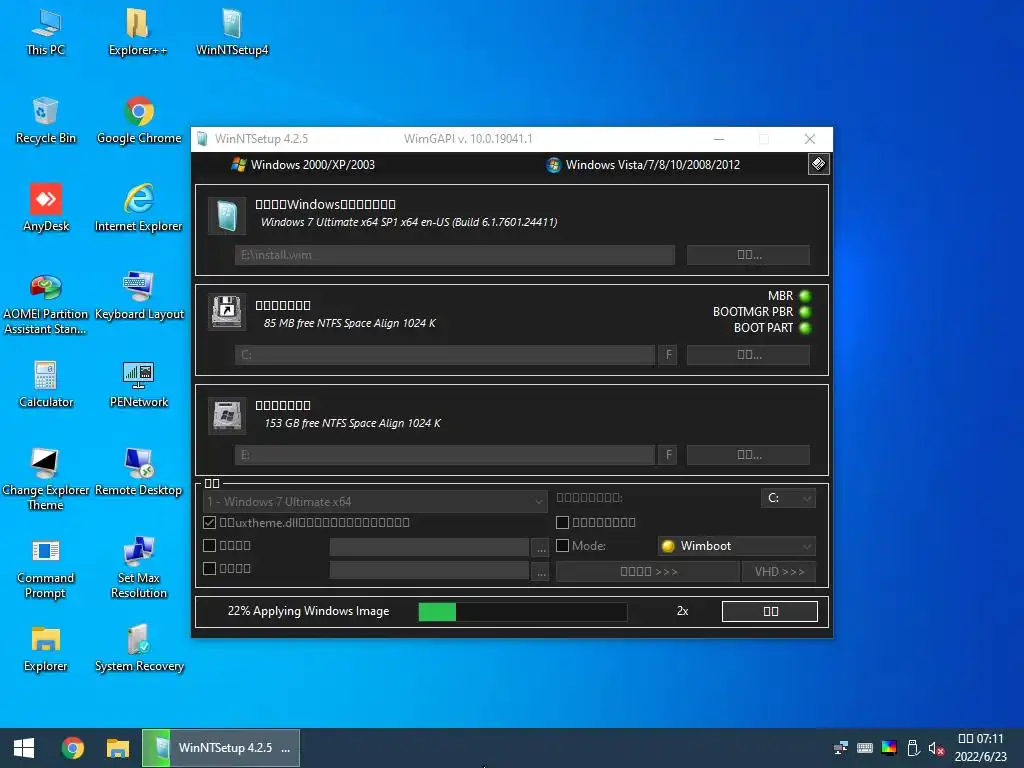Open the Internet Explorer desktop icon
The width and height of the screenshot is (1024, 768).
(138, 208)
